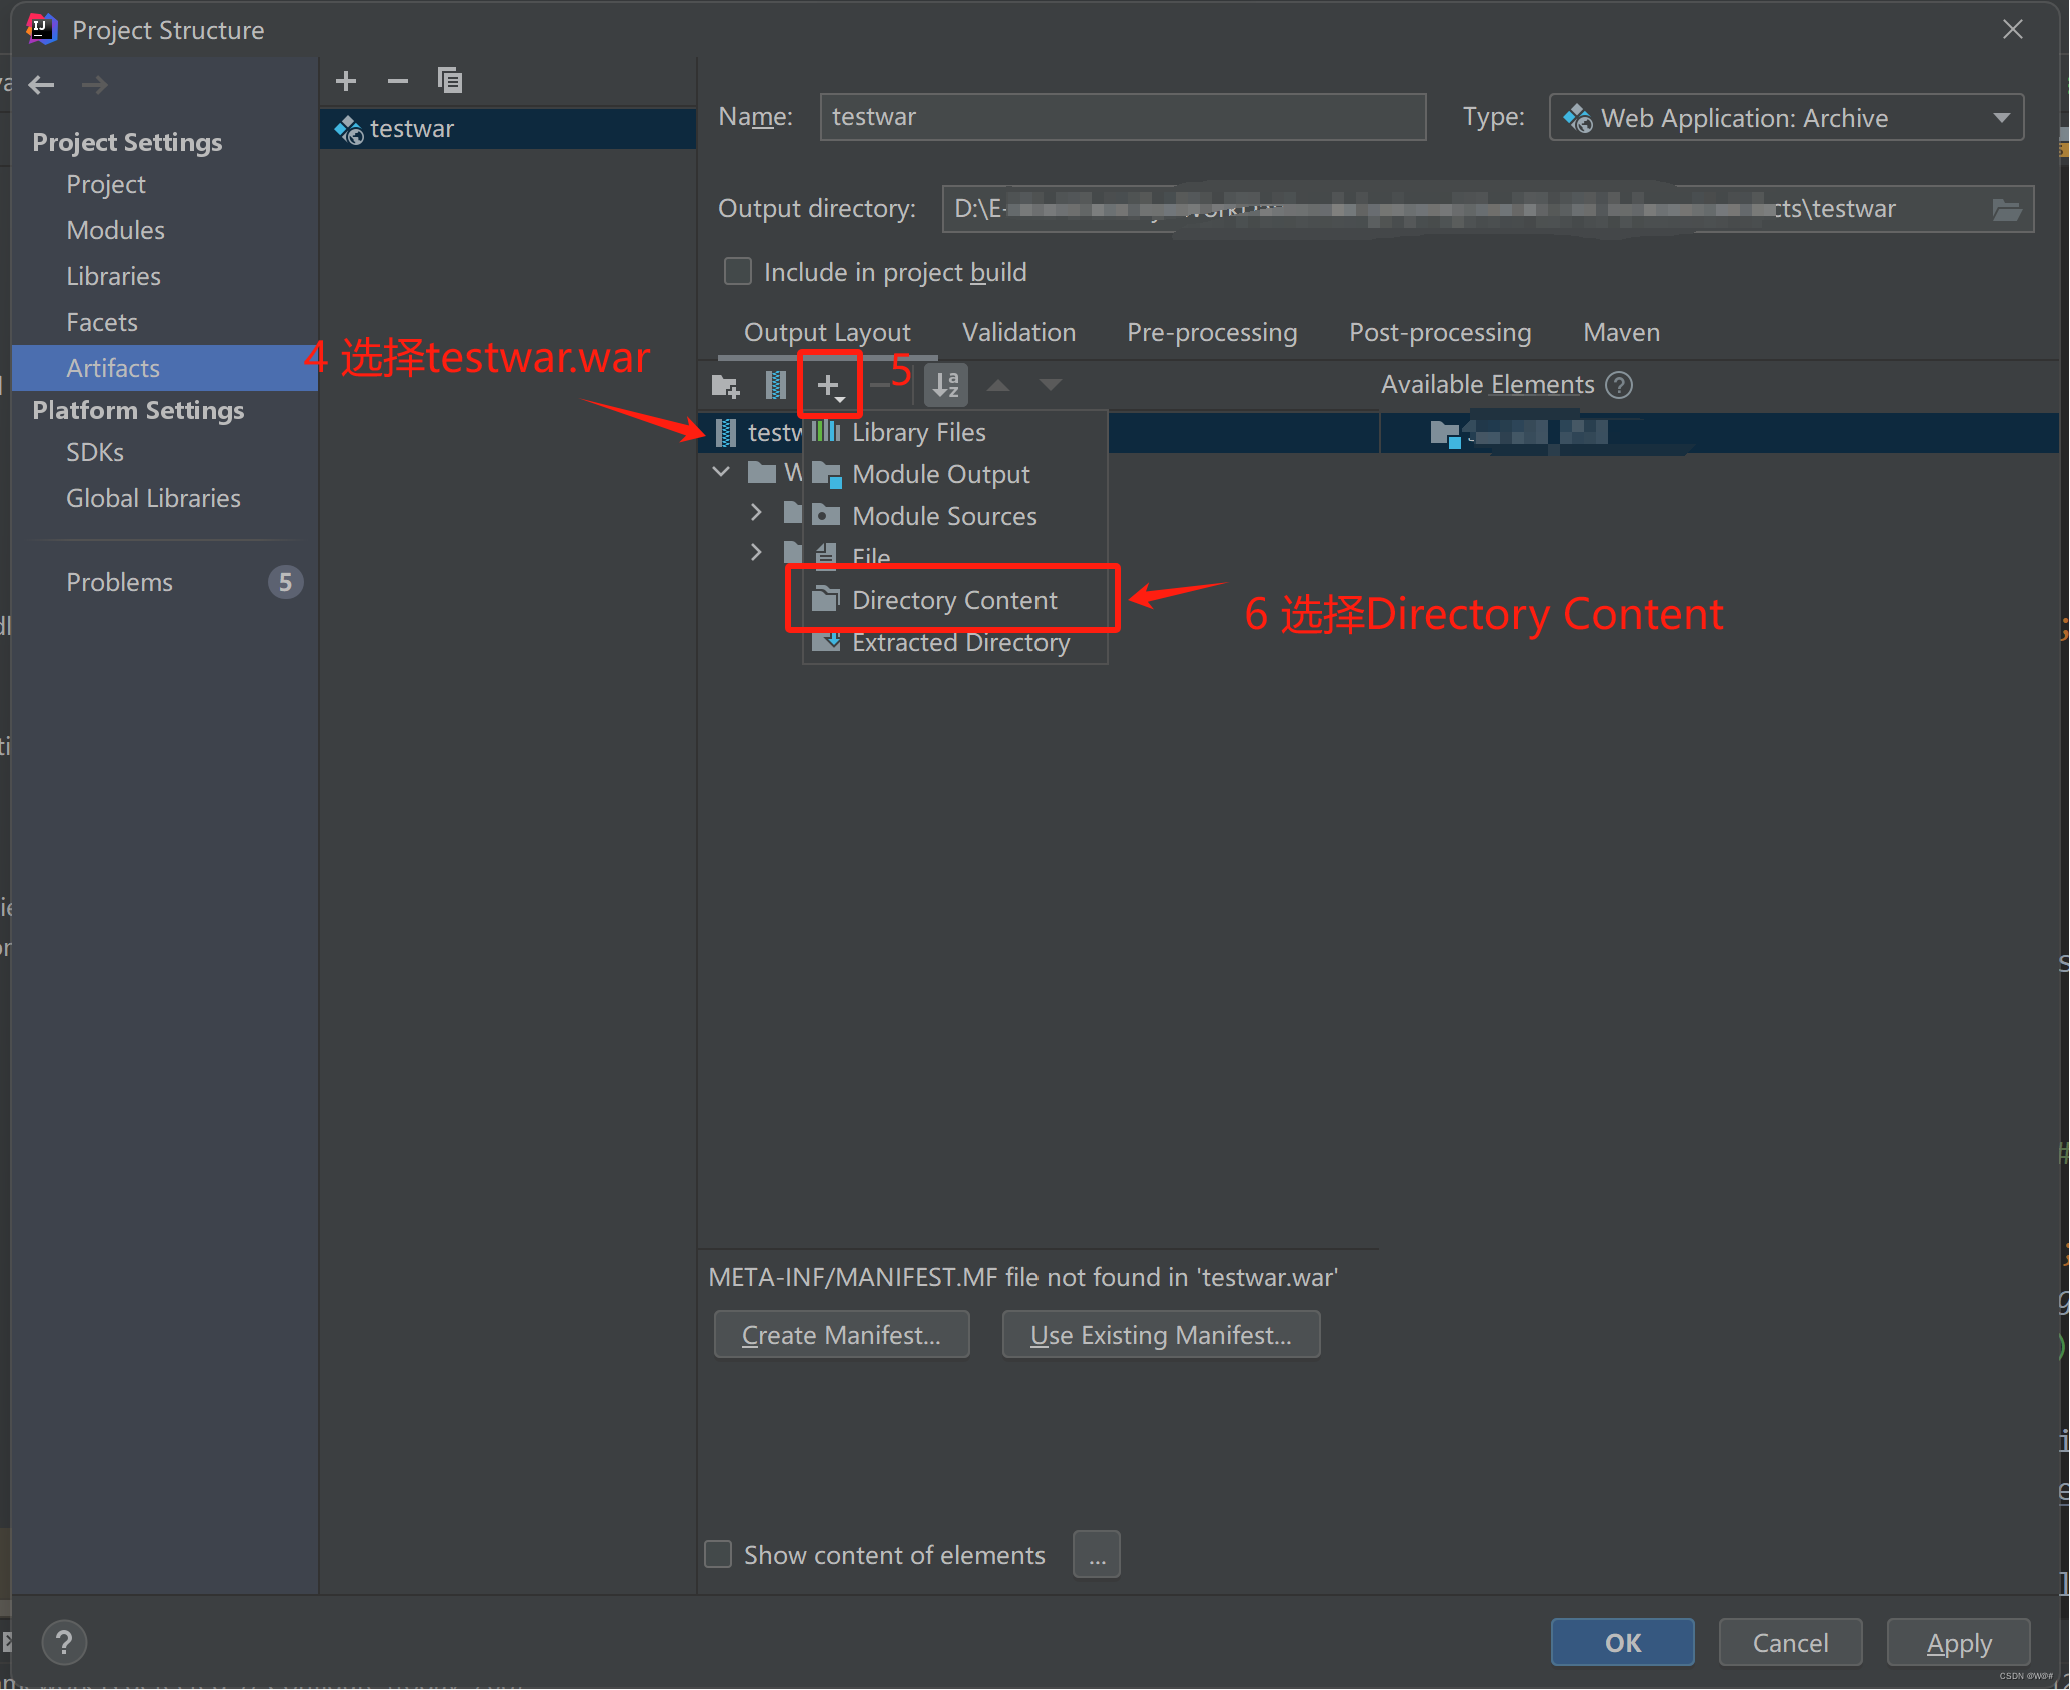This screenshot has height=1690, width=2070.
Task: Remove the artifact using the minus icon
Action: pos(397,80)
